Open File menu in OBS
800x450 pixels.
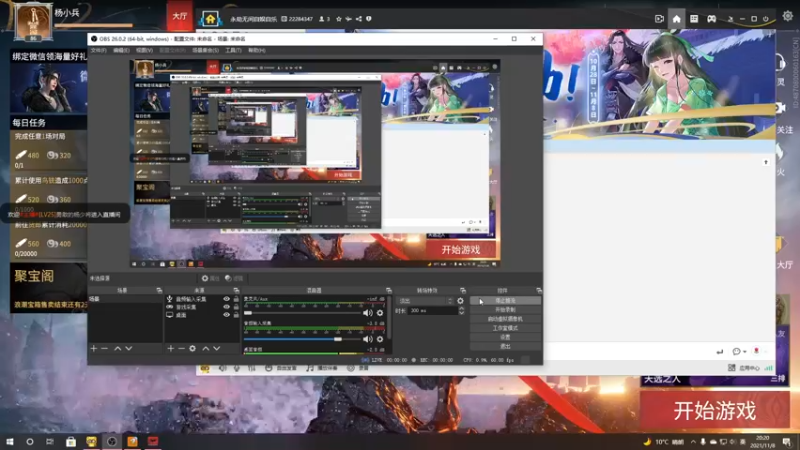[98, 51]
